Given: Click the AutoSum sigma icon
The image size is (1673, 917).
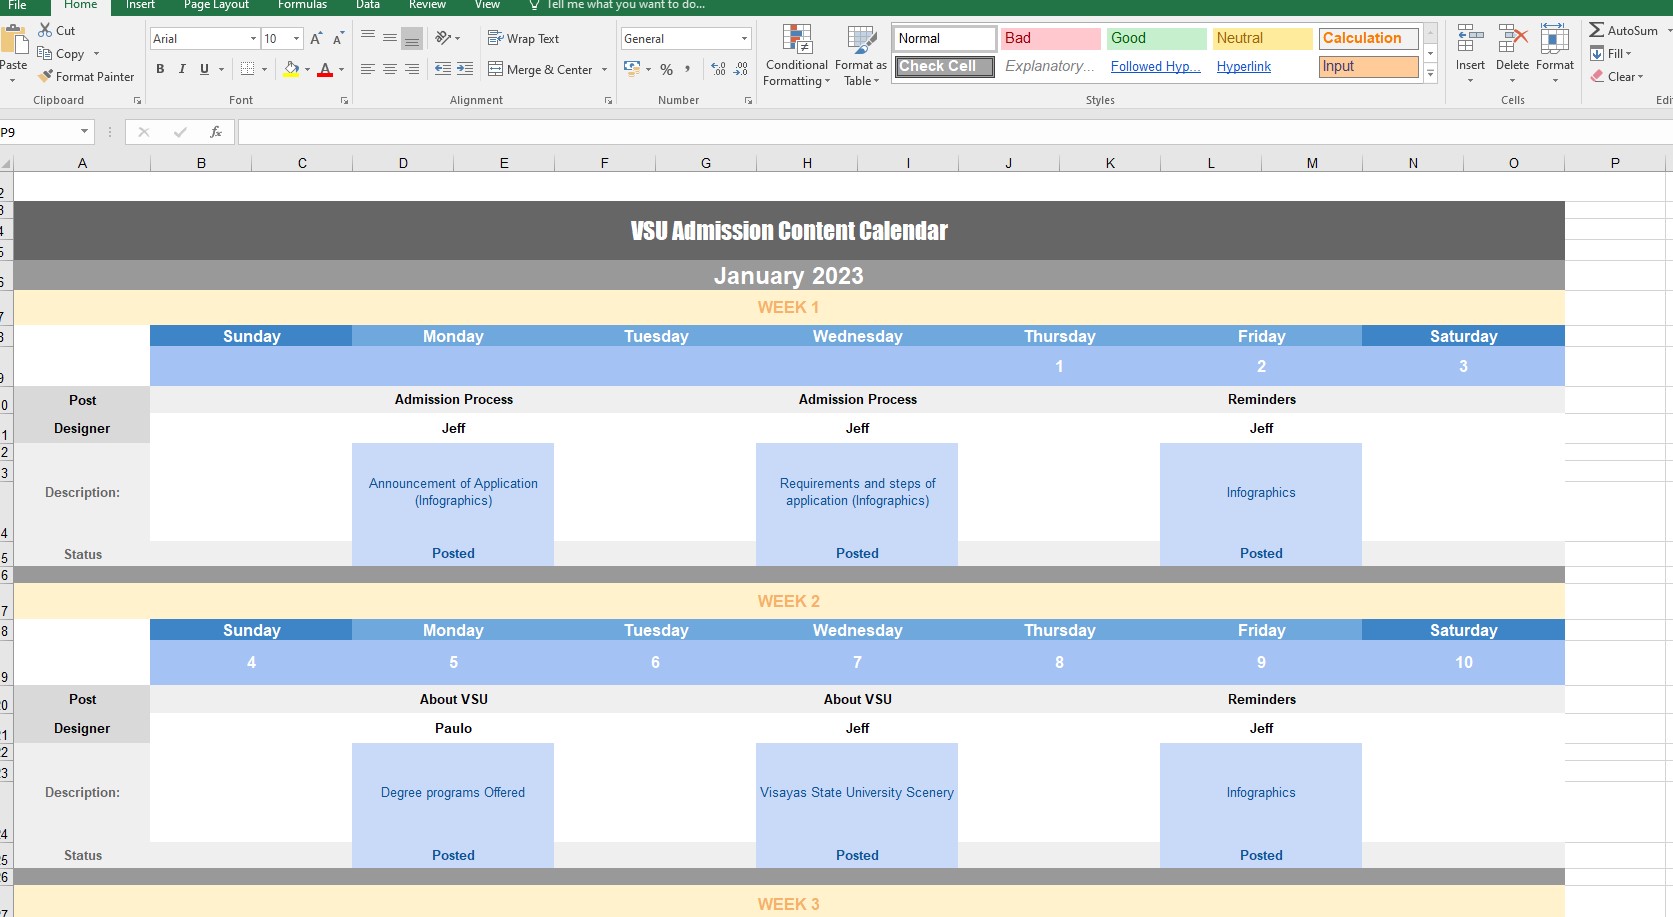Looking at the screenshot, I should point(1597,30).
